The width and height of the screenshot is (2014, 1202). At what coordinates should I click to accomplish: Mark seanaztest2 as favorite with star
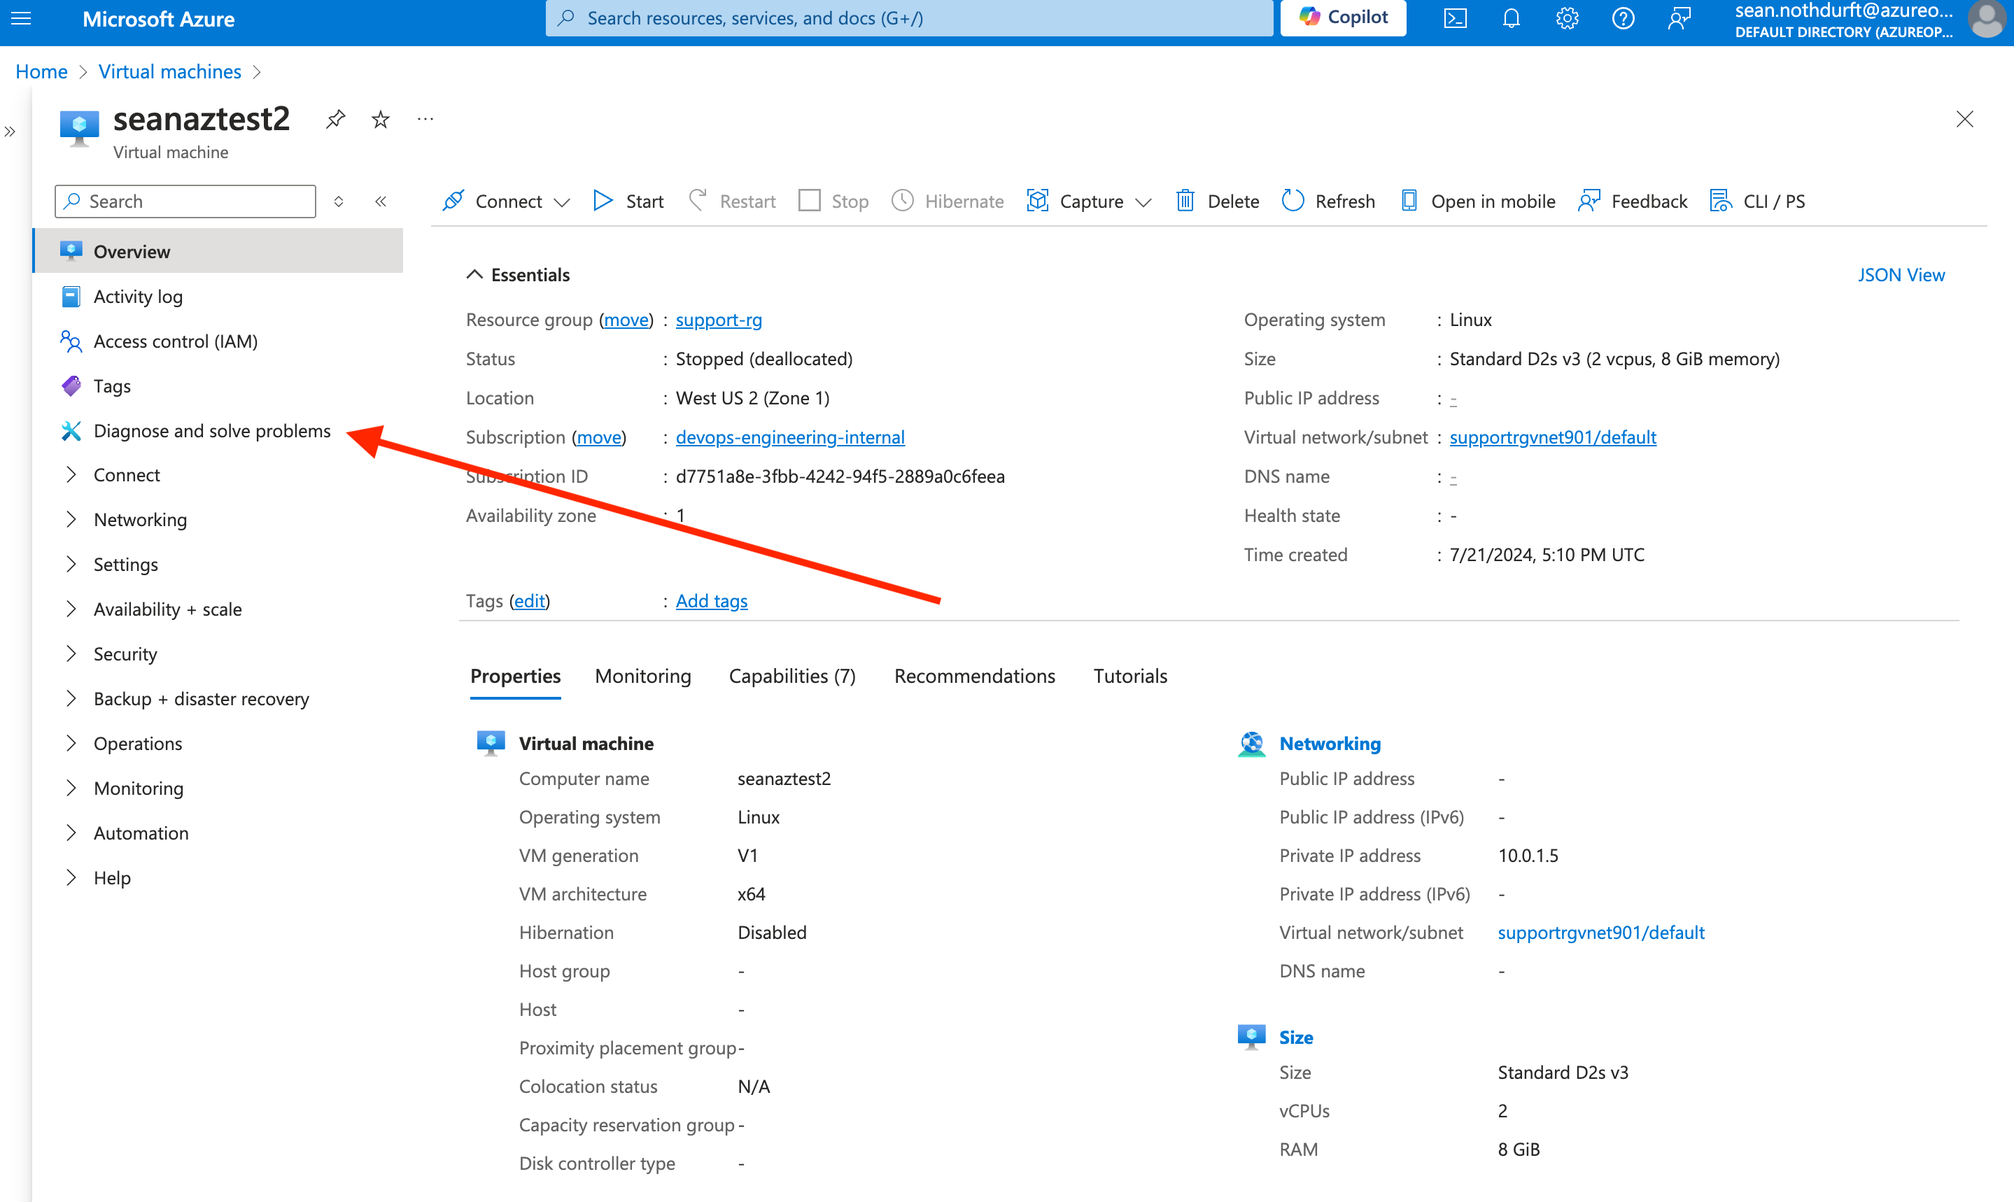coord(380,119)
